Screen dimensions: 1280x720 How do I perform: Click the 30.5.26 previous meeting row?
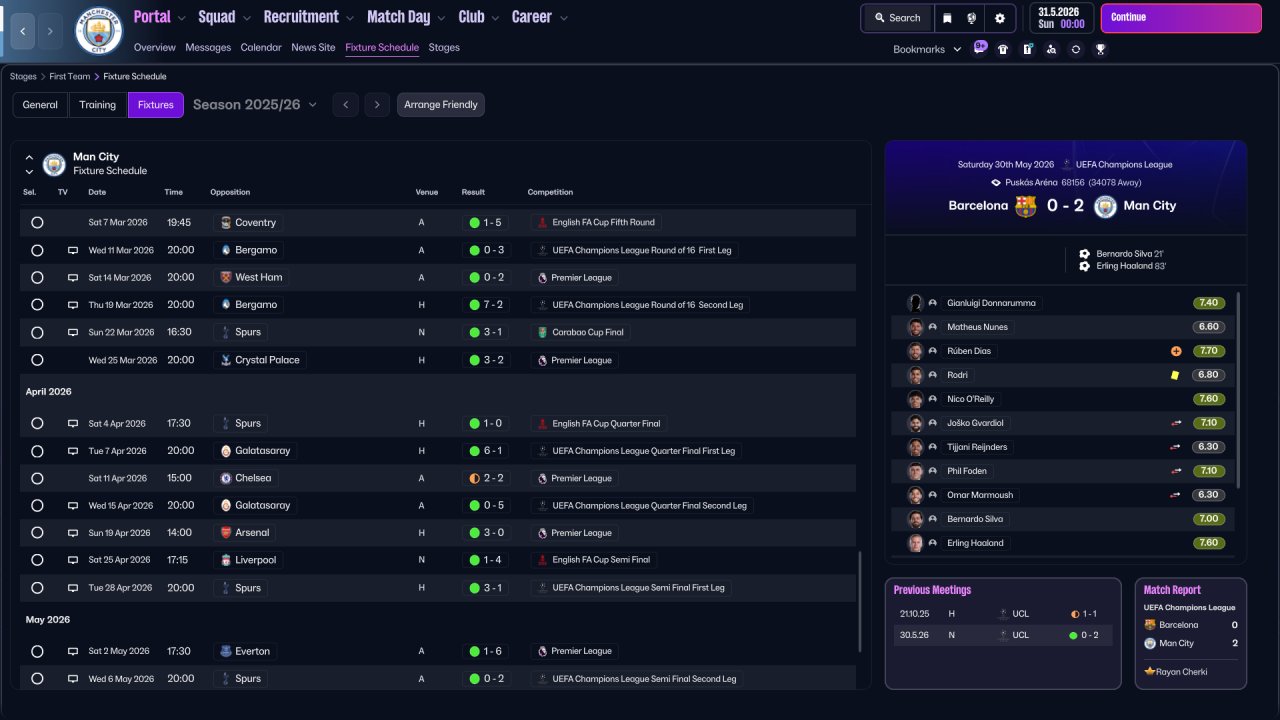1003,635
